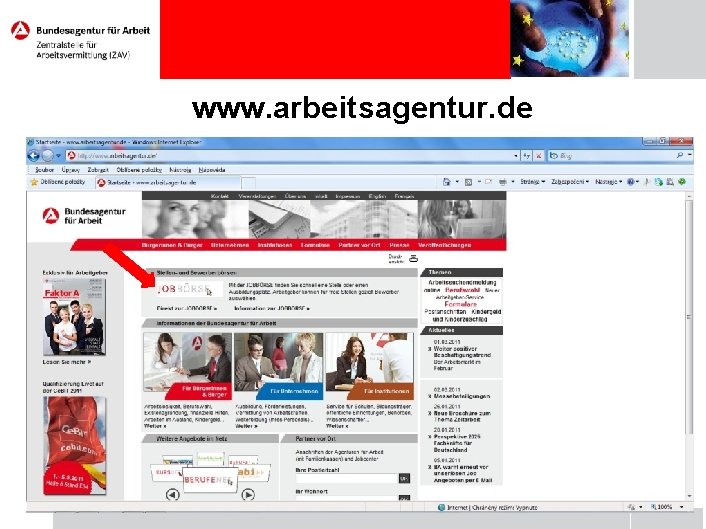Click the printer icon next to Druckansicht
This screenshot has width=706, height=529.
pos(413,258)
